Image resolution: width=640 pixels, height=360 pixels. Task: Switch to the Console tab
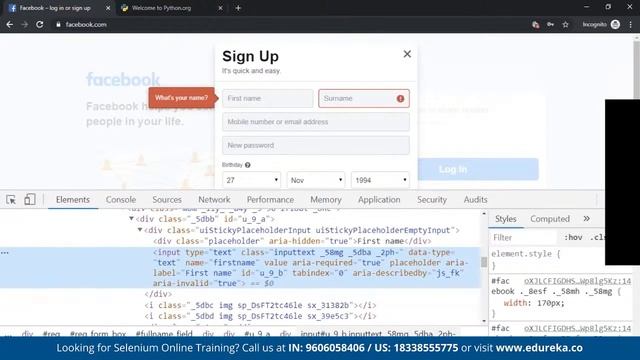pyautogui.click(x=121, y=200)
